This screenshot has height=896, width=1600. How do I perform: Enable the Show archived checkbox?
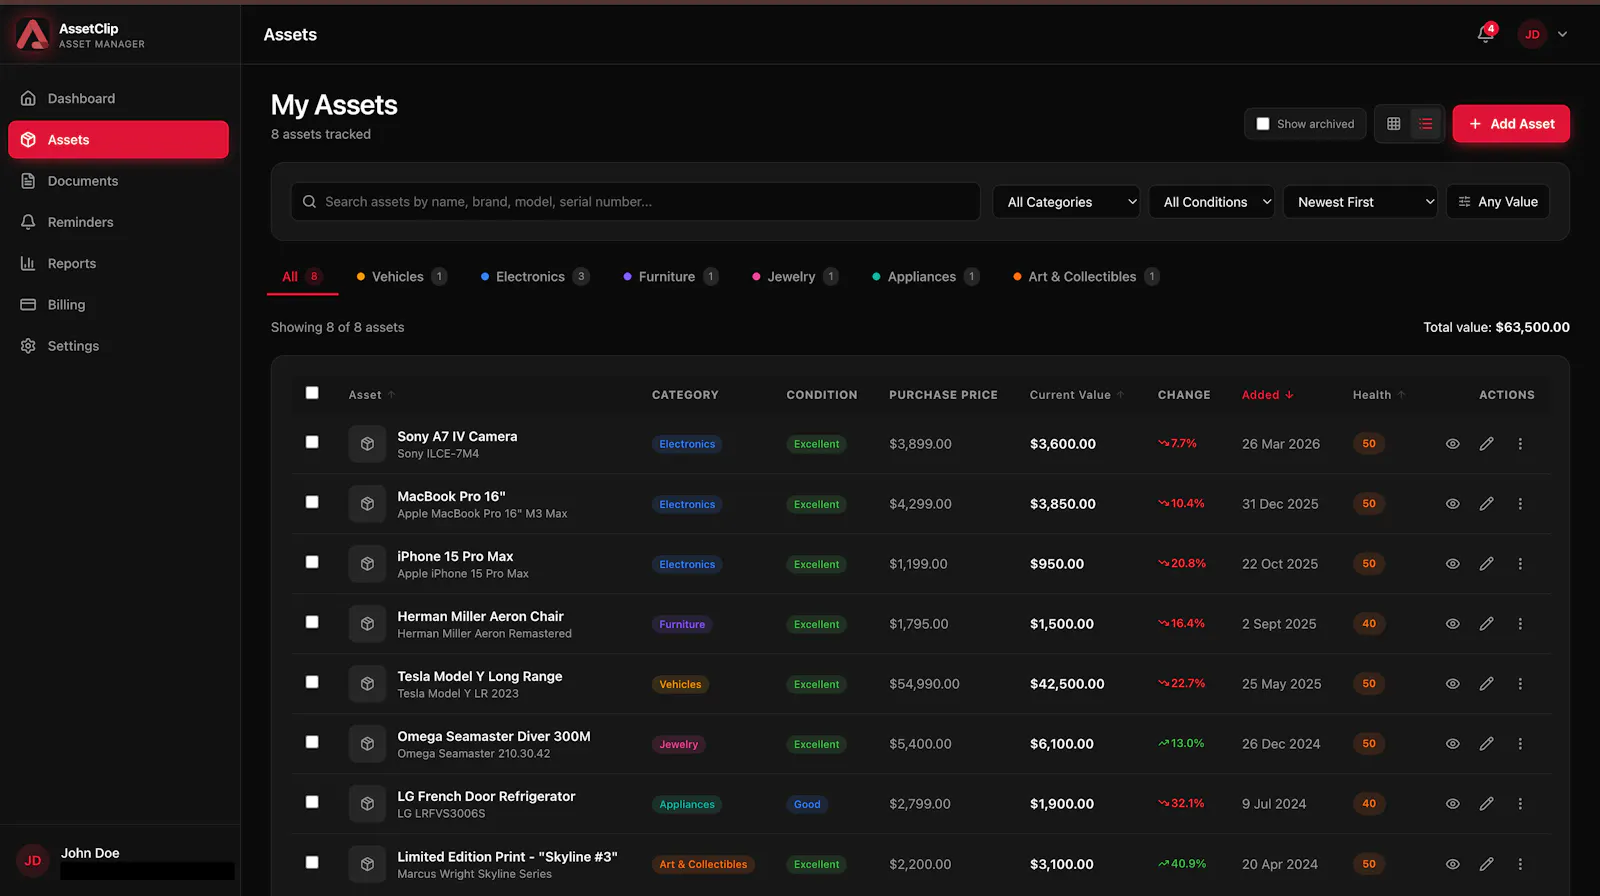click(x=1263, y=124)
